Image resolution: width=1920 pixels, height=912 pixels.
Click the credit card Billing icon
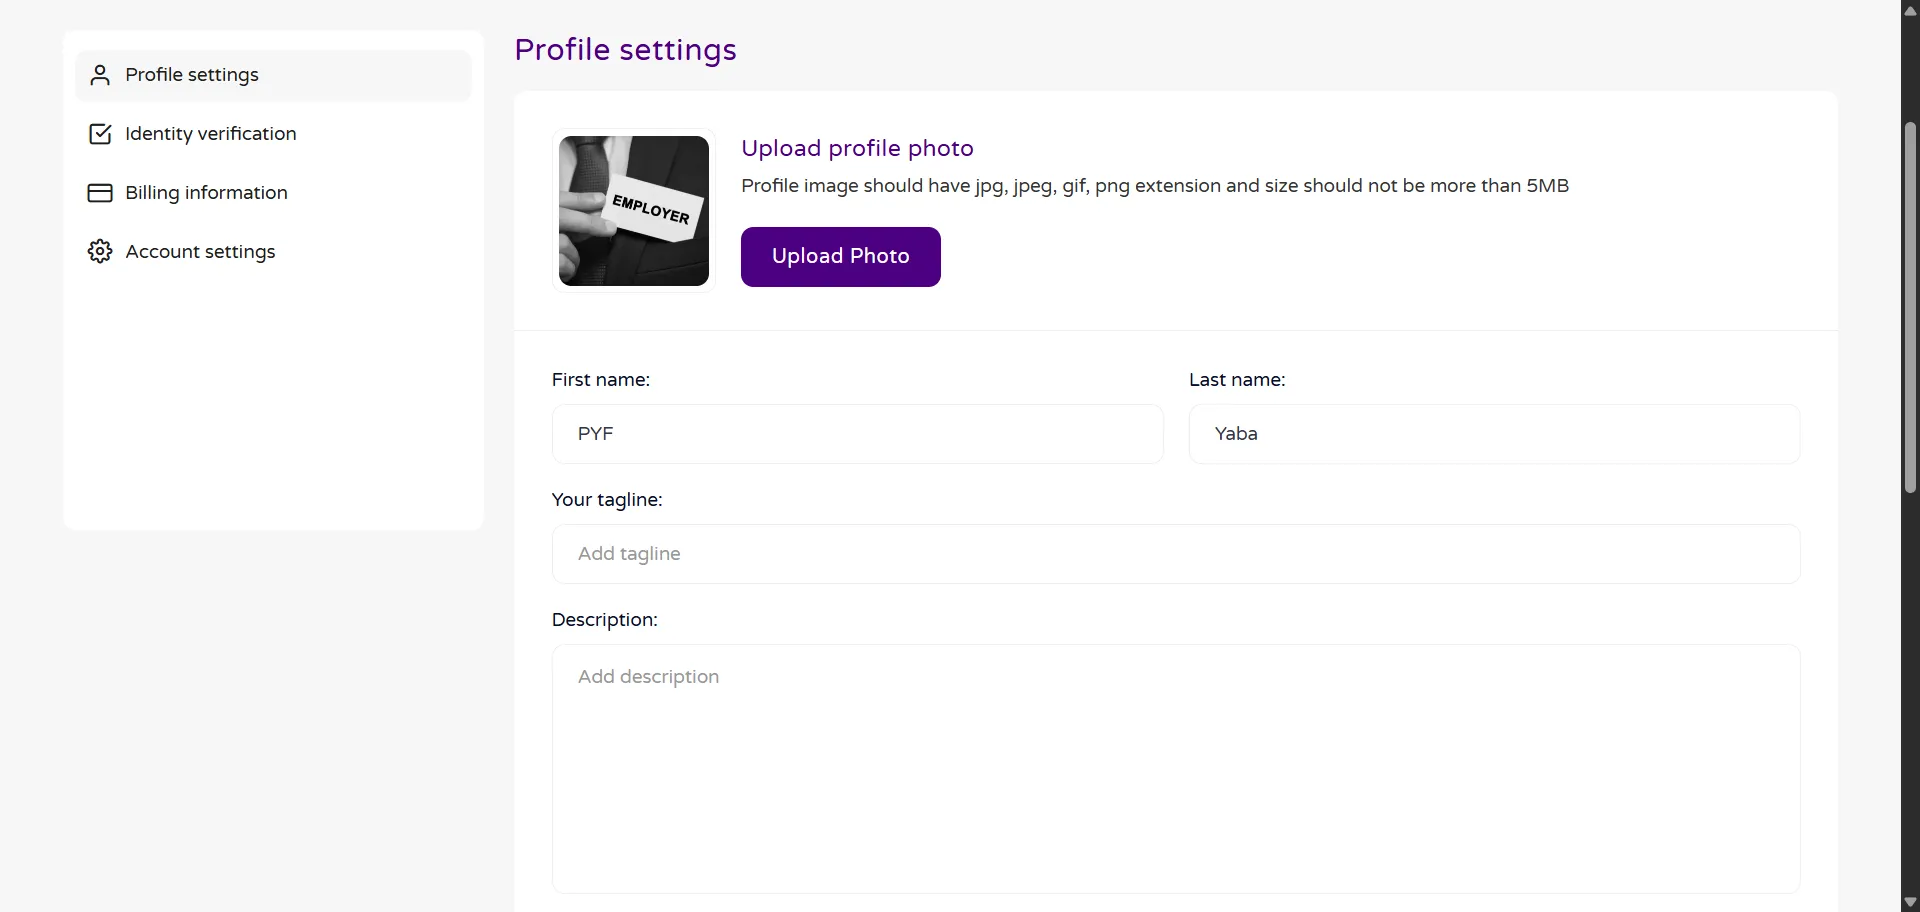(100, 193)
